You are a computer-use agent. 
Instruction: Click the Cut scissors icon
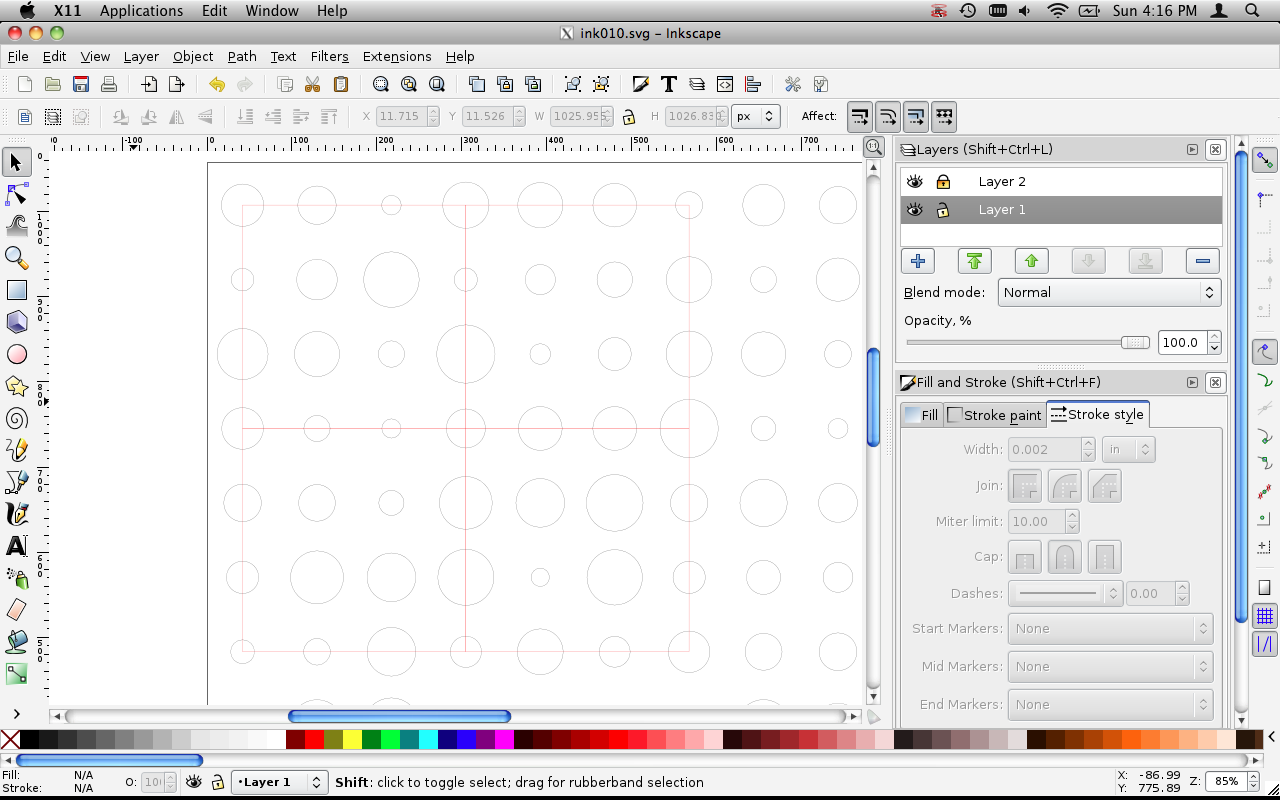pos(312,84)
